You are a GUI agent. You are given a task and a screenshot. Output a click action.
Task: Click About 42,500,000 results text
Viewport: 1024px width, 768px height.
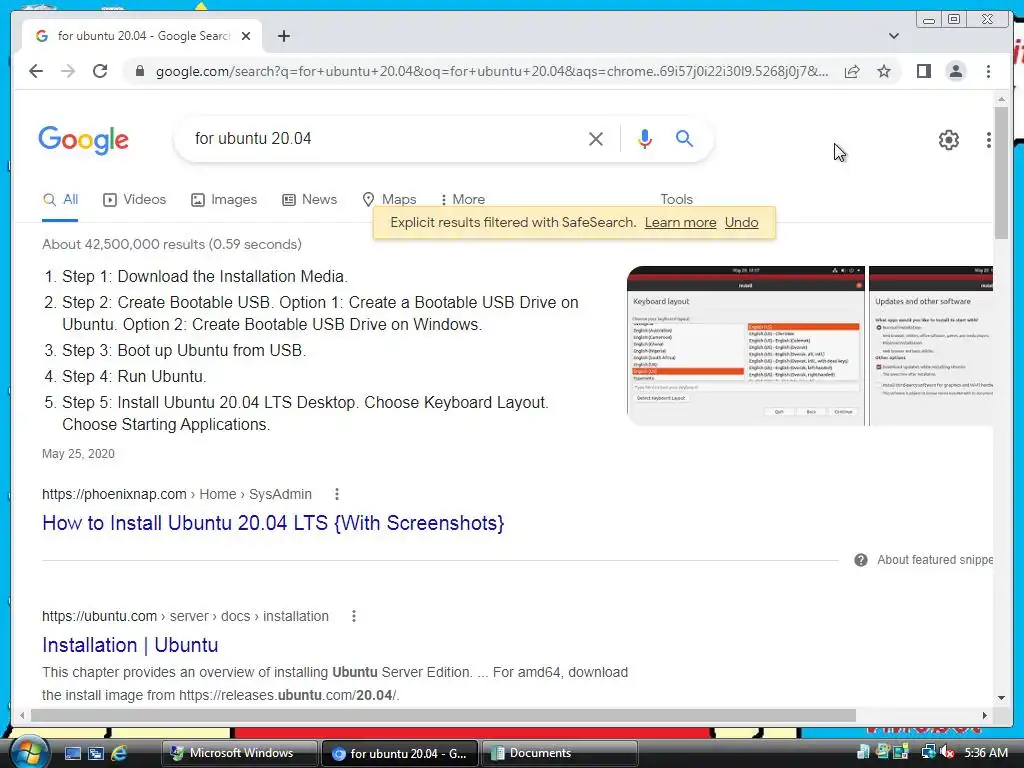pos(172,244)
